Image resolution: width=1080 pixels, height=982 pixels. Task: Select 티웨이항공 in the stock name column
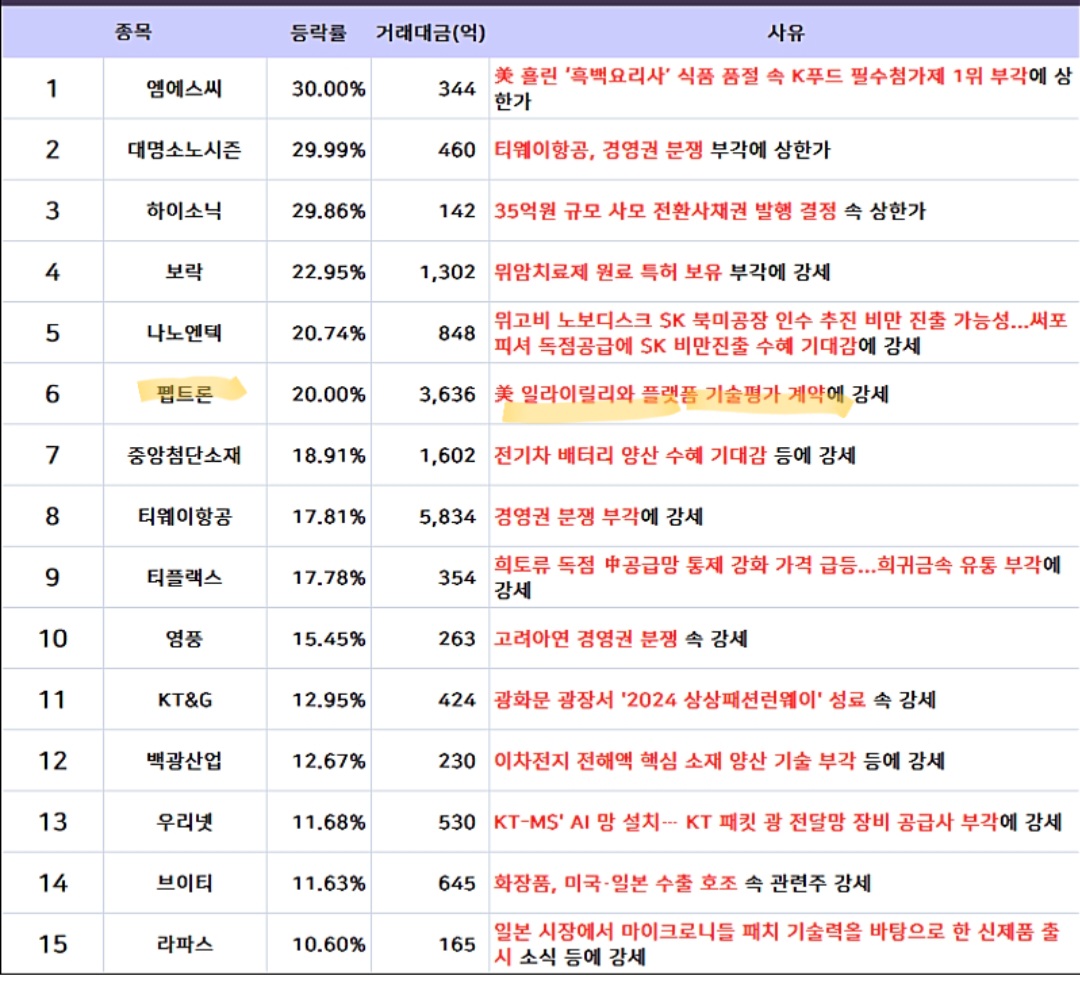pos(185,516)
